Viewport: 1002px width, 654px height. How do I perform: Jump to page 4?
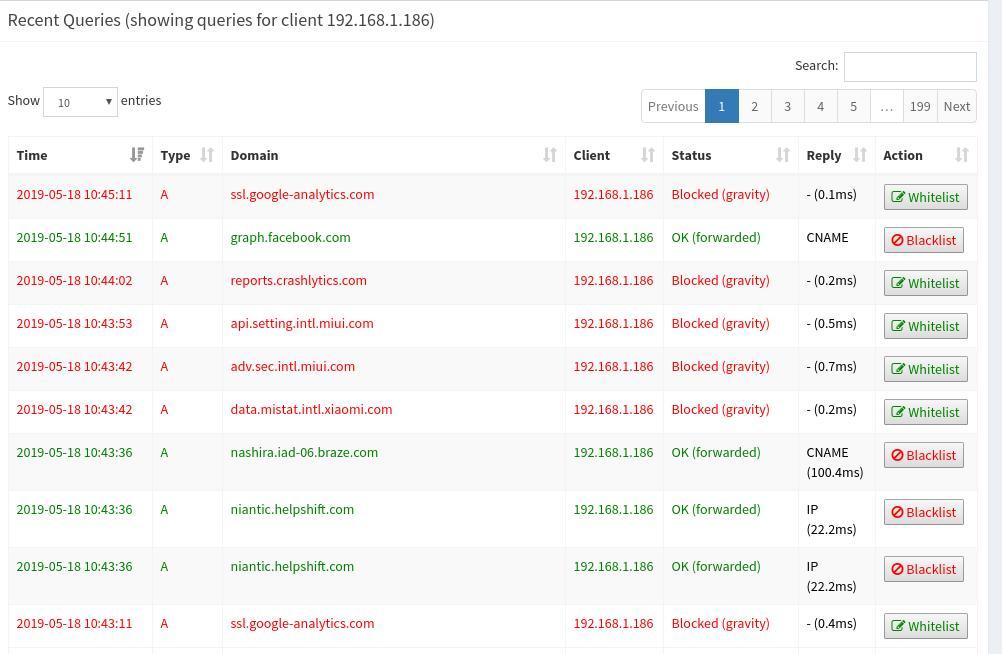tap(821, 106)
